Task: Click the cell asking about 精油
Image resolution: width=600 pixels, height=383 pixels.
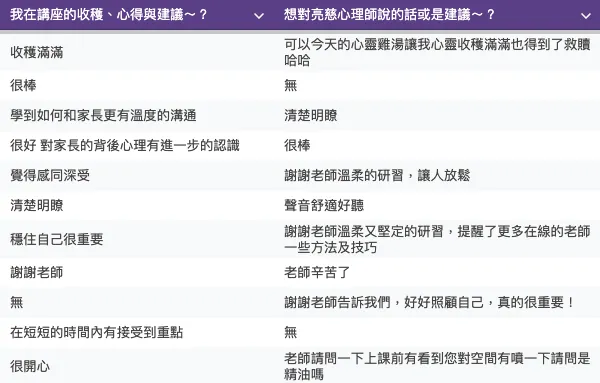Action: tap(437, 365)
